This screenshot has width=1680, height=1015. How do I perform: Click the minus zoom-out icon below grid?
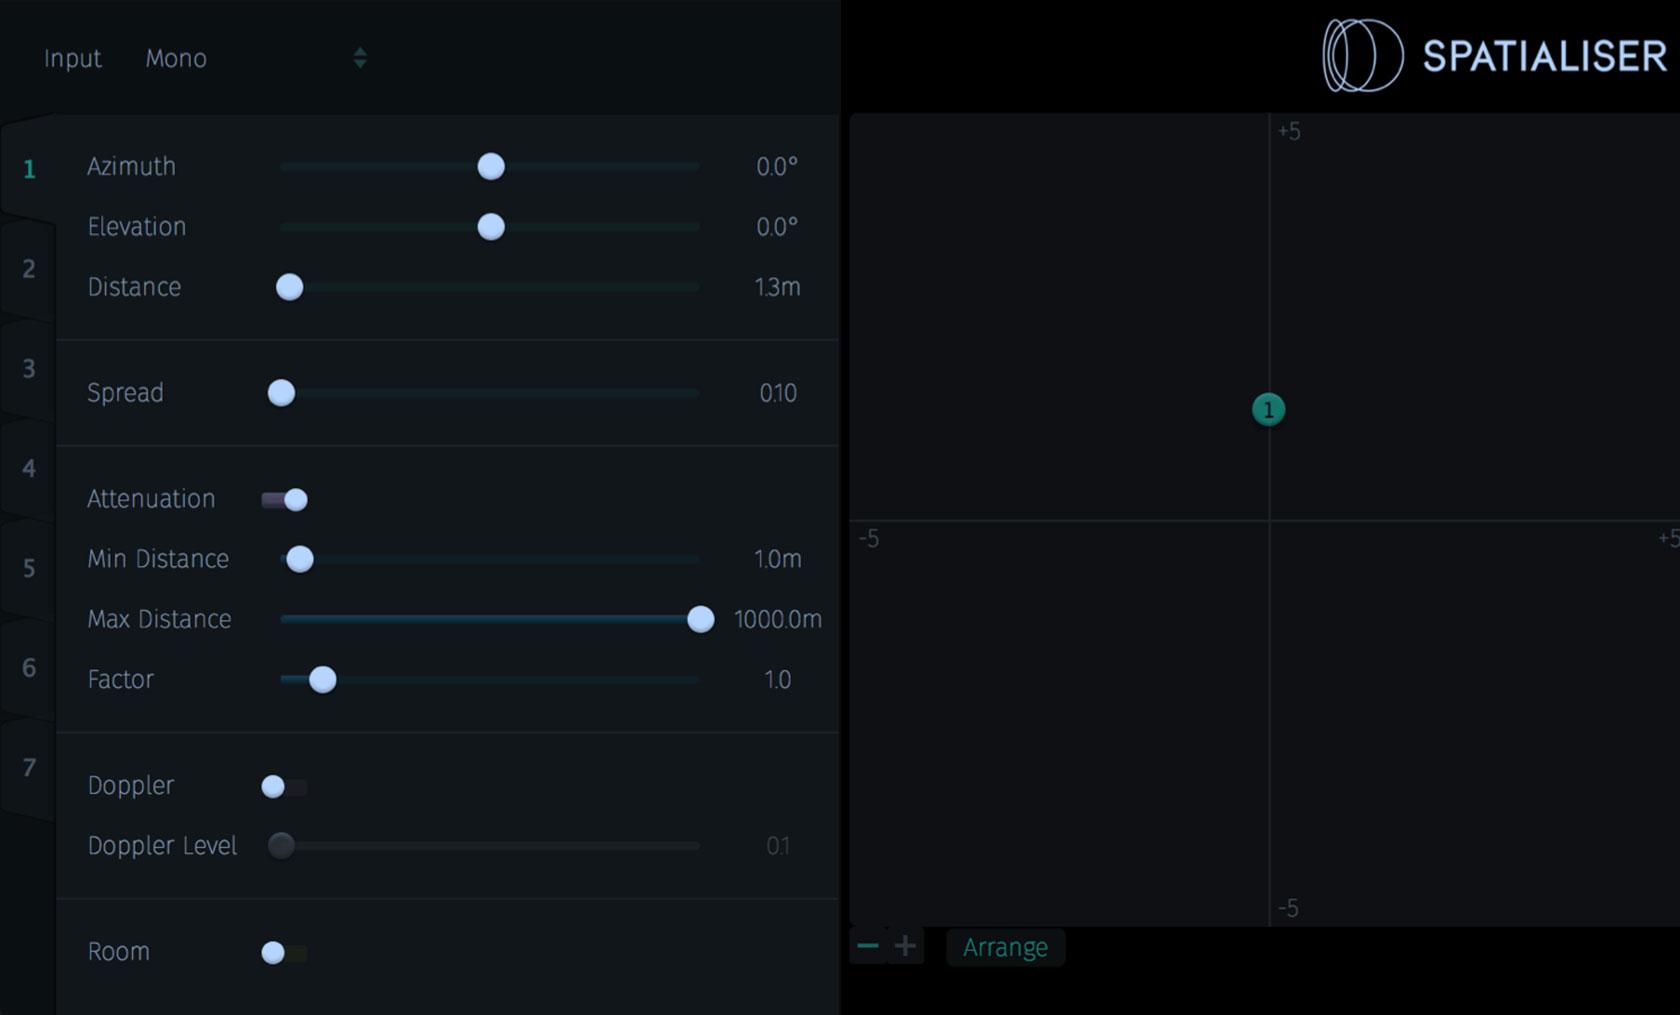coord(867,946)
